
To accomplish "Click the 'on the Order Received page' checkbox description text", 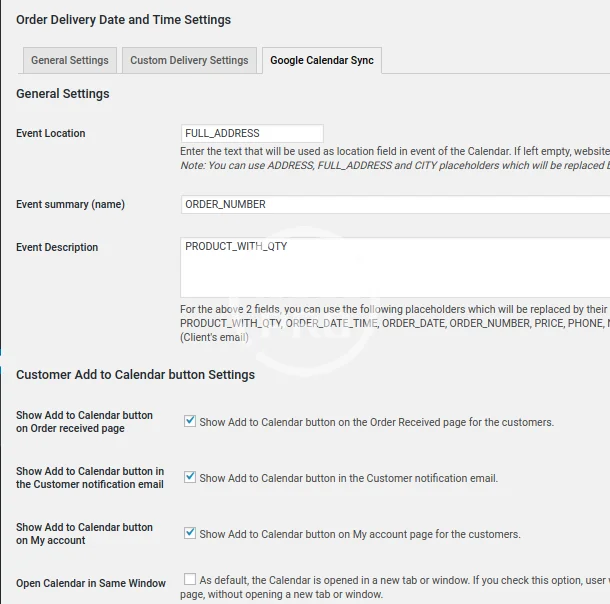I will click(376, 422).
